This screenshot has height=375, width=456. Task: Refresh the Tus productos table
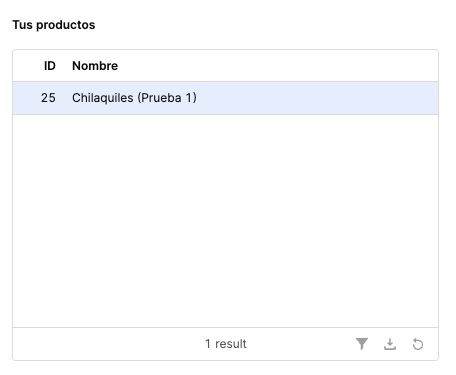(418, 344)
